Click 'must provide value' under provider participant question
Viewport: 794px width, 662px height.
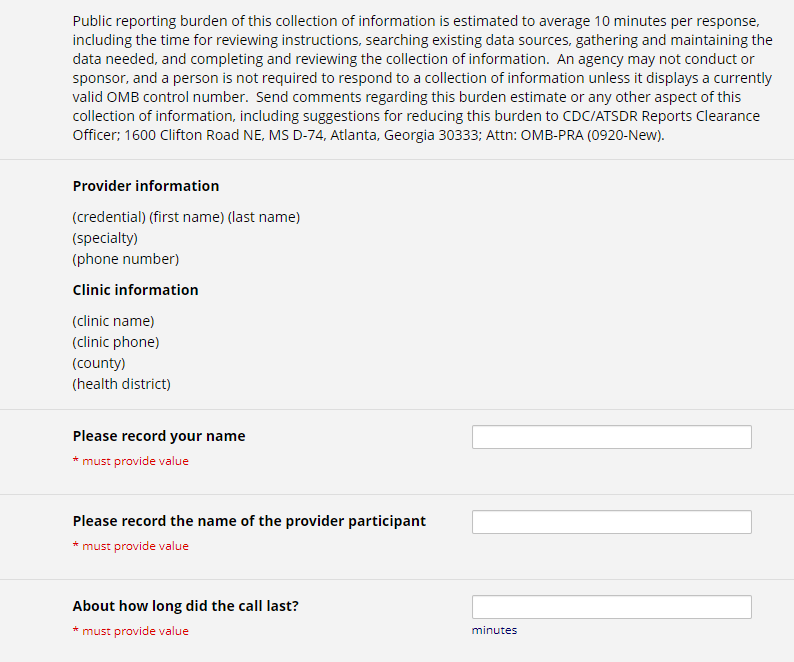pos(135,546)
